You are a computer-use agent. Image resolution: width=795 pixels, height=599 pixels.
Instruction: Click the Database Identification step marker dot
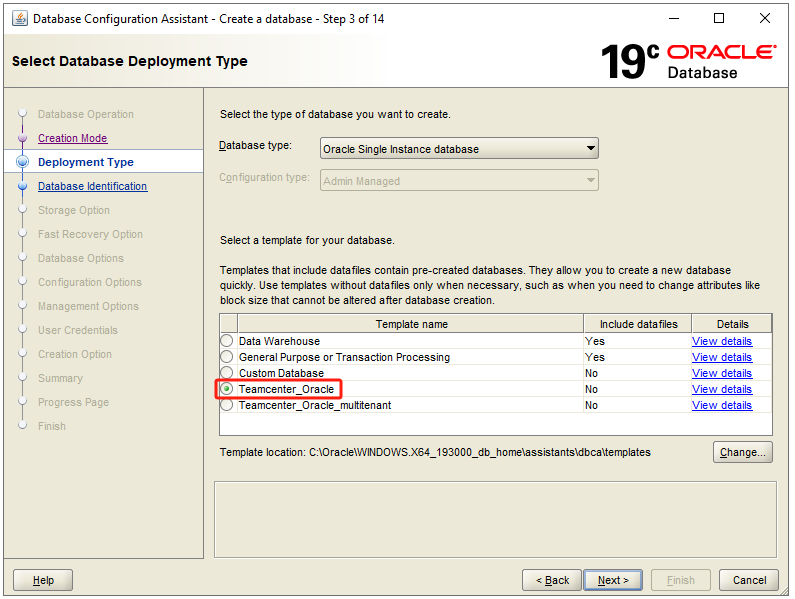(x=22, y=186)
